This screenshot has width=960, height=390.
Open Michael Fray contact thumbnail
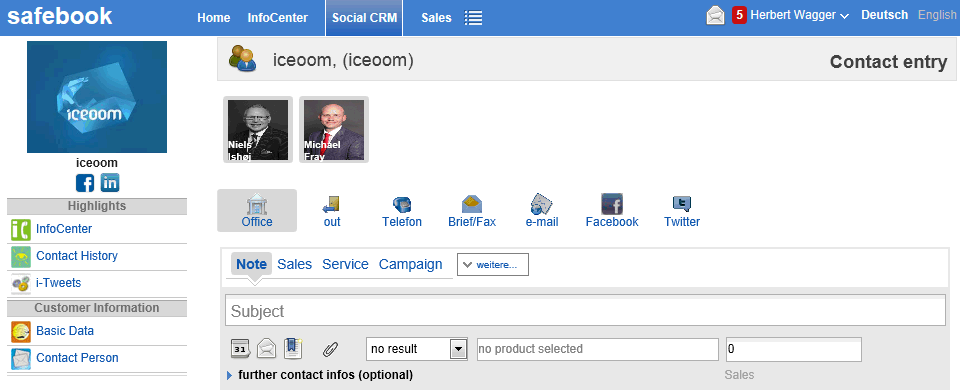pos(334,130)
